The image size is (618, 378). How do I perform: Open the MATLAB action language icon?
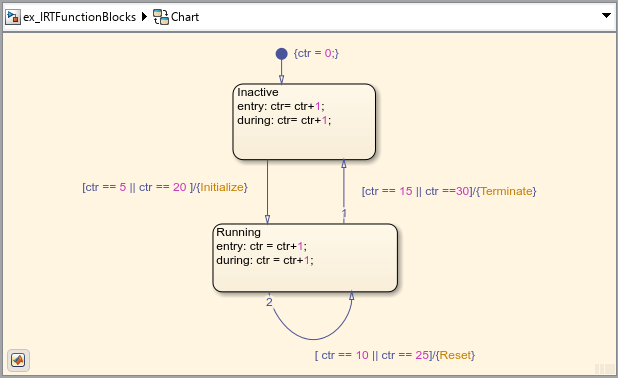[x=18, y=360]
